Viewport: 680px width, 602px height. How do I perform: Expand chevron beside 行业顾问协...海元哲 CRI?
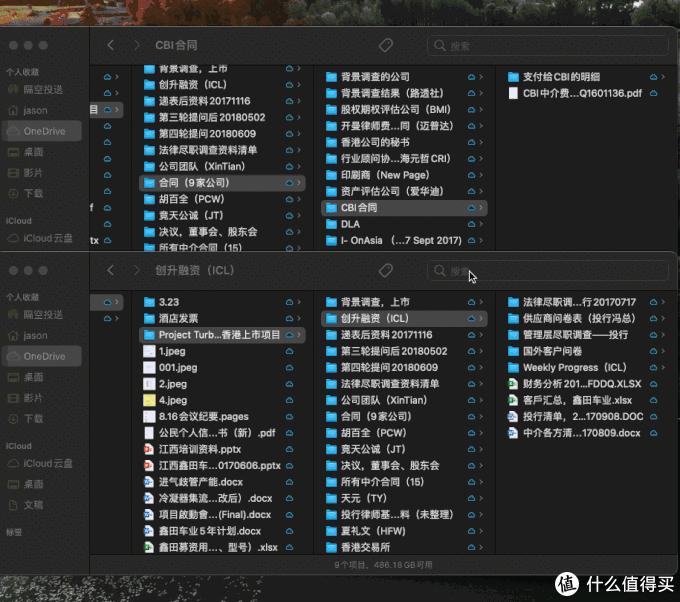[x=481, y=159]
